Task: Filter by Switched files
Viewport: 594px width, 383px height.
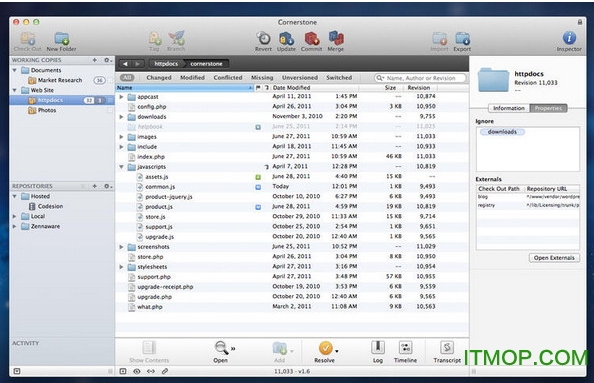Action: point(339,77)
